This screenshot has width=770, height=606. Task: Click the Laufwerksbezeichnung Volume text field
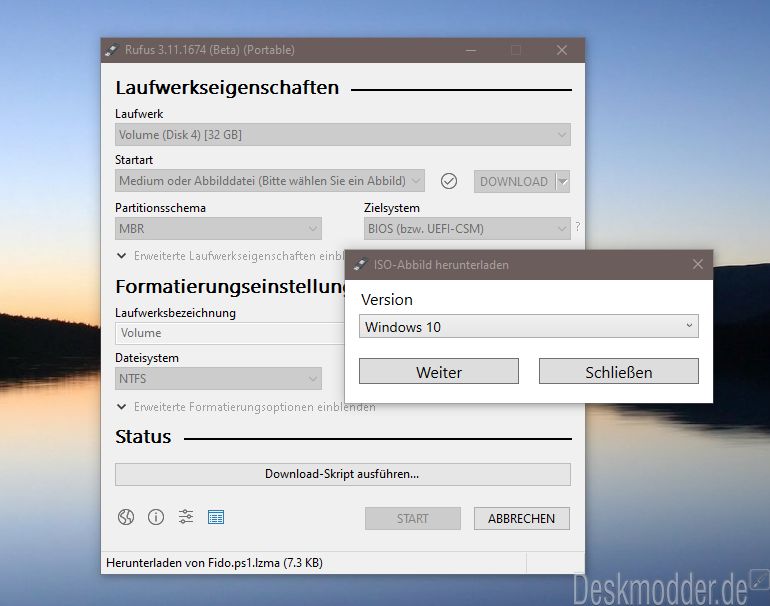230,333
